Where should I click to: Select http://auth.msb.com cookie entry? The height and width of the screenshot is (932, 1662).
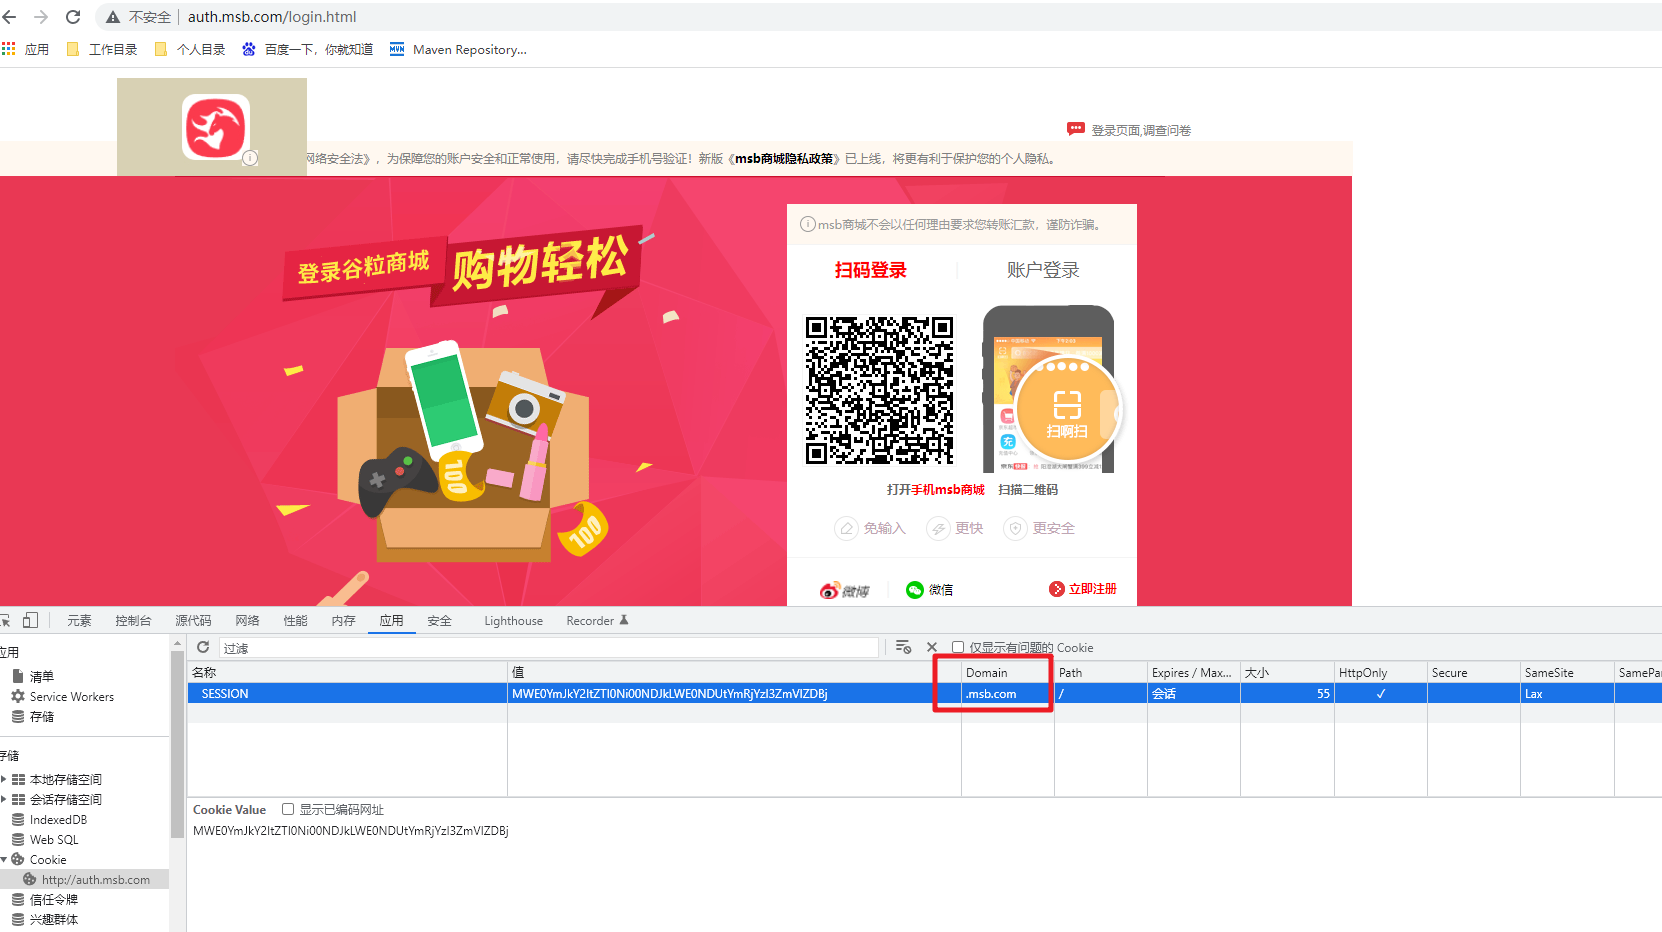tap(86, 880)
